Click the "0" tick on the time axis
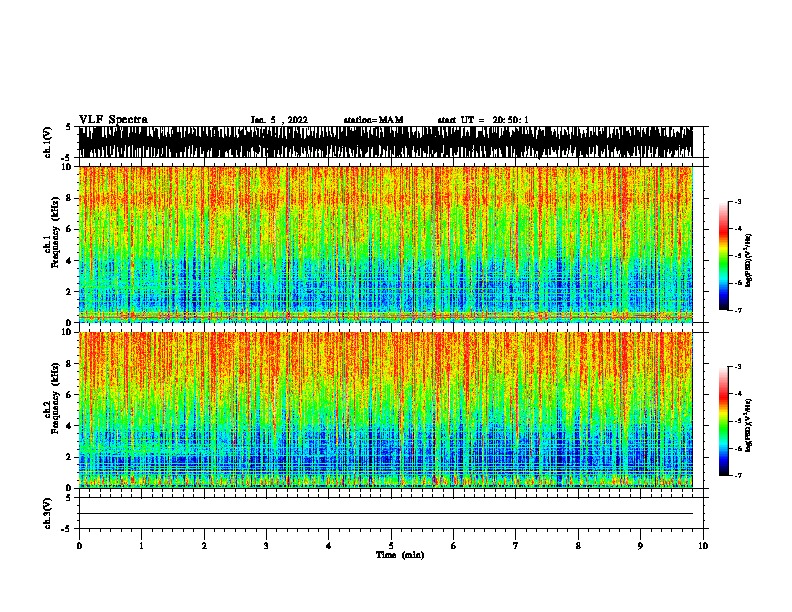The height and width of the screenshot is (612, 792). pos(79,546)
